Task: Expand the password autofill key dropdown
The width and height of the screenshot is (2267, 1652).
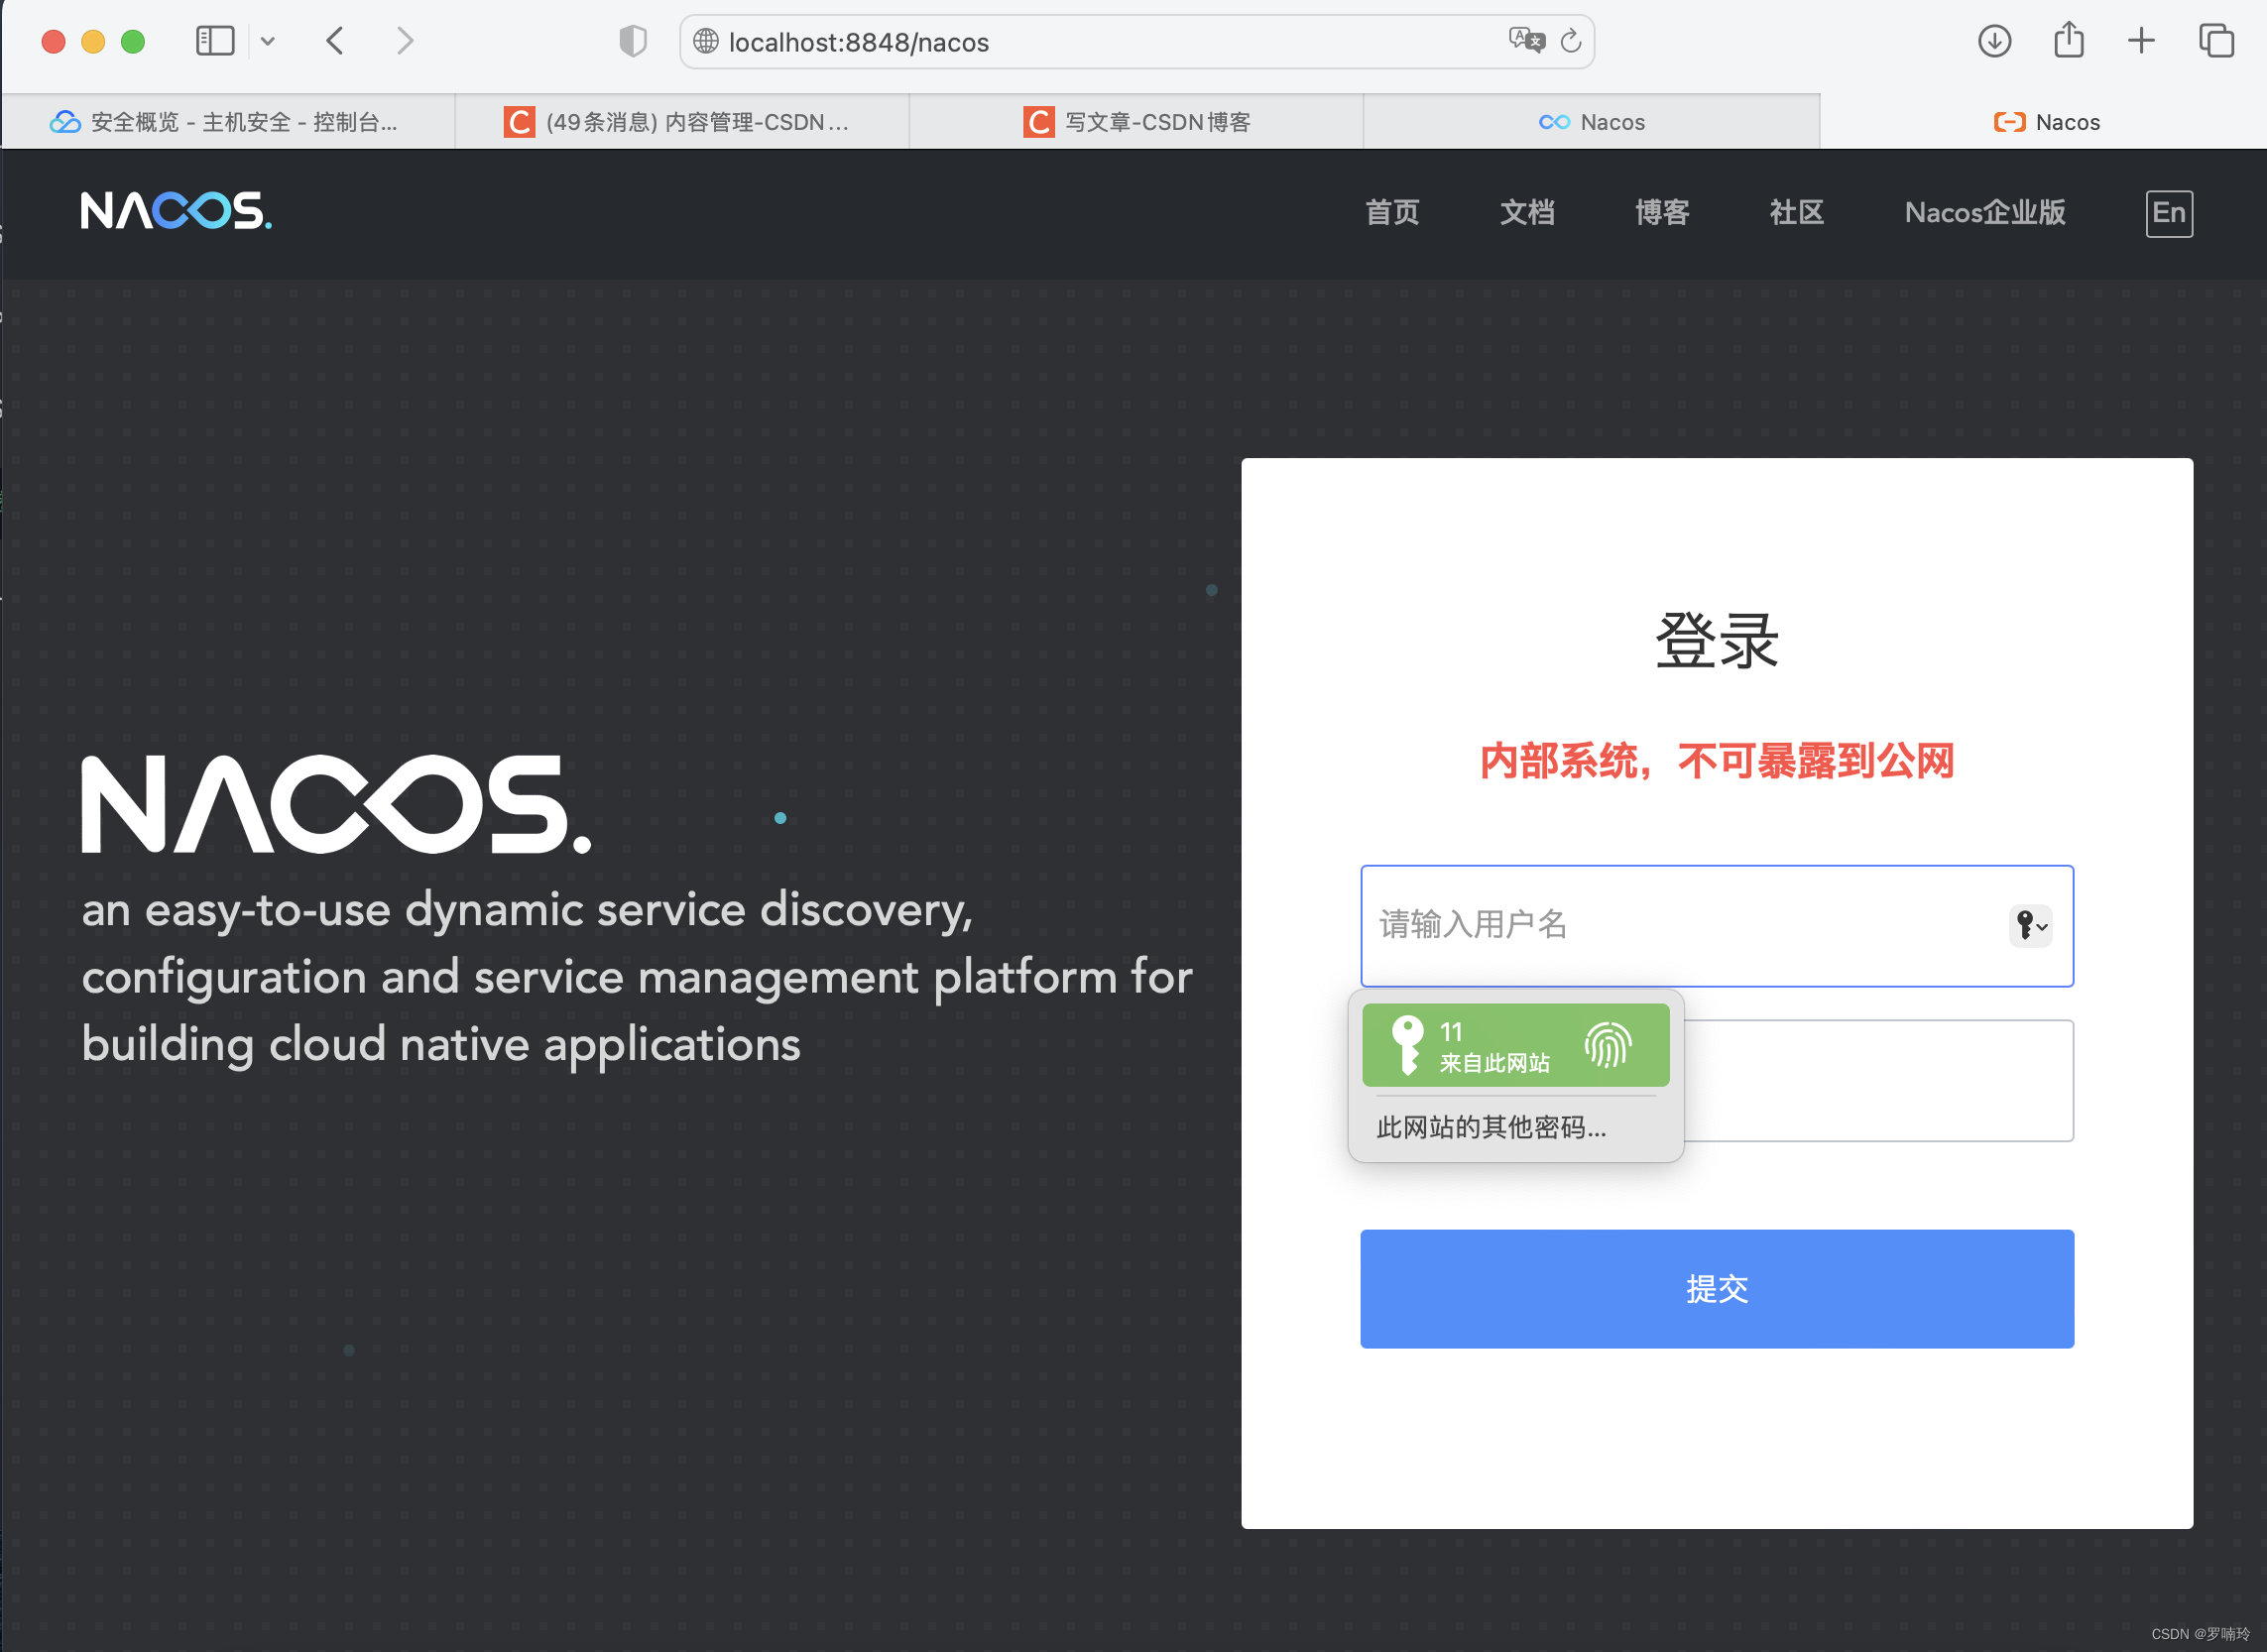Action: [x=2030, y=926]
